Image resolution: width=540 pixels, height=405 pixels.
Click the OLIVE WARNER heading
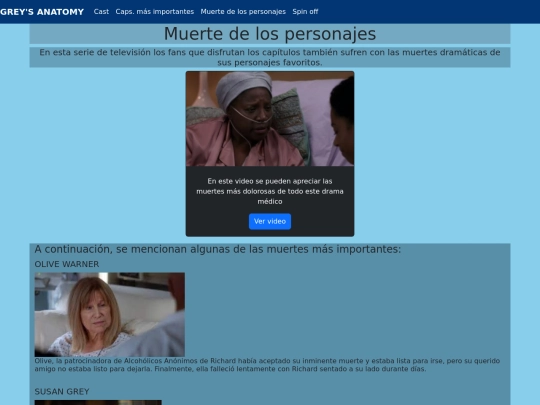[x=67, y=264]
